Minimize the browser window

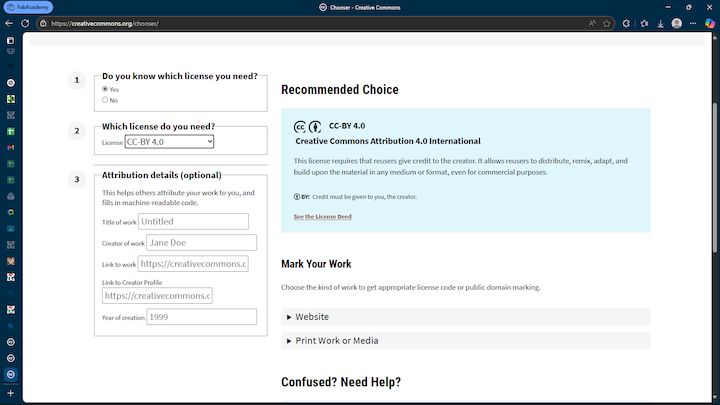point(668,7)
